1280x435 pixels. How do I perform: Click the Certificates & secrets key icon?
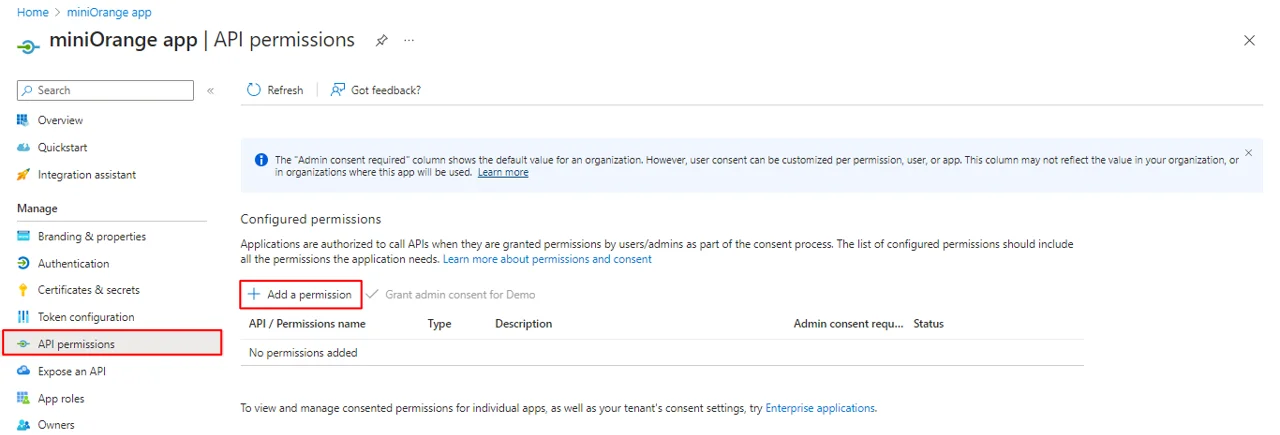click(24, 290)
